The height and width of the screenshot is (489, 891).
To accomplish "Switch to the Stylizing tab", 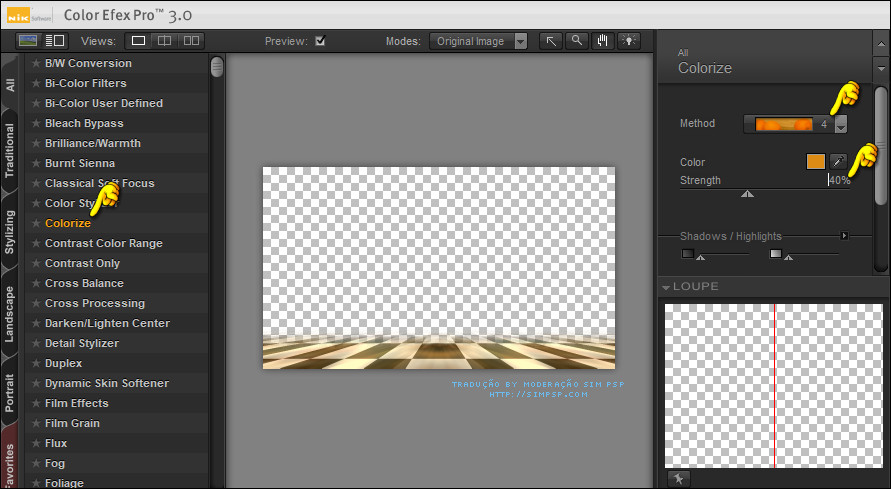I will point(10,231).
